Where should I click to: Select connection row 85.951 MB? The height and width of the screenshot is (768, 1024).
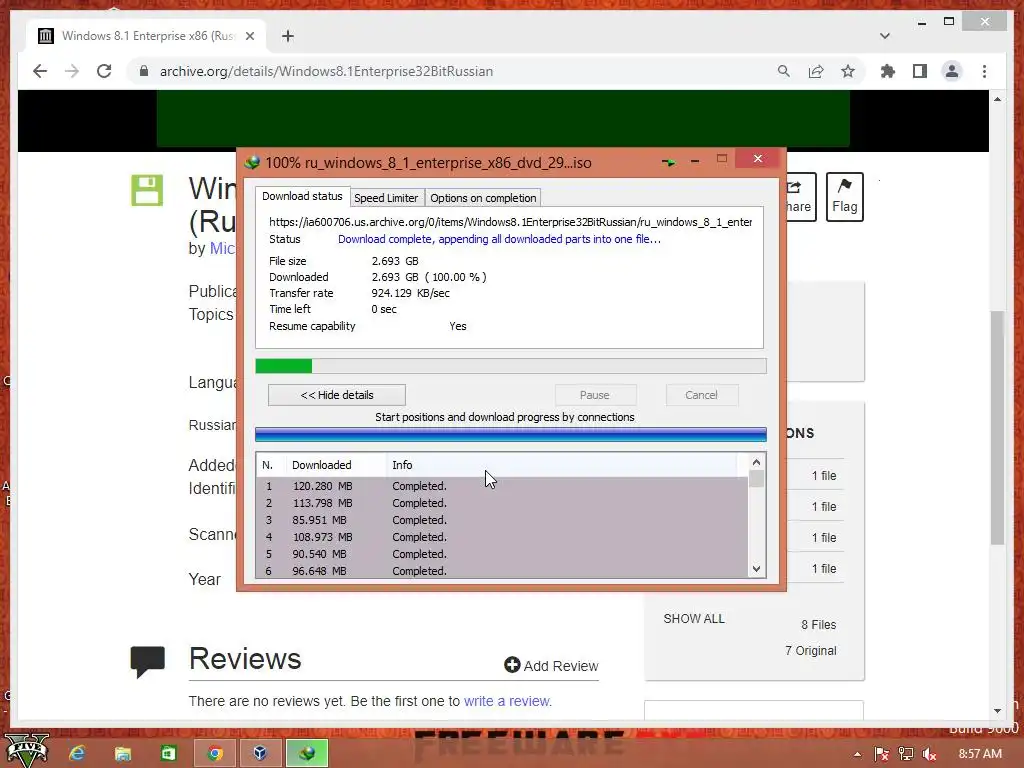point(502,520)
